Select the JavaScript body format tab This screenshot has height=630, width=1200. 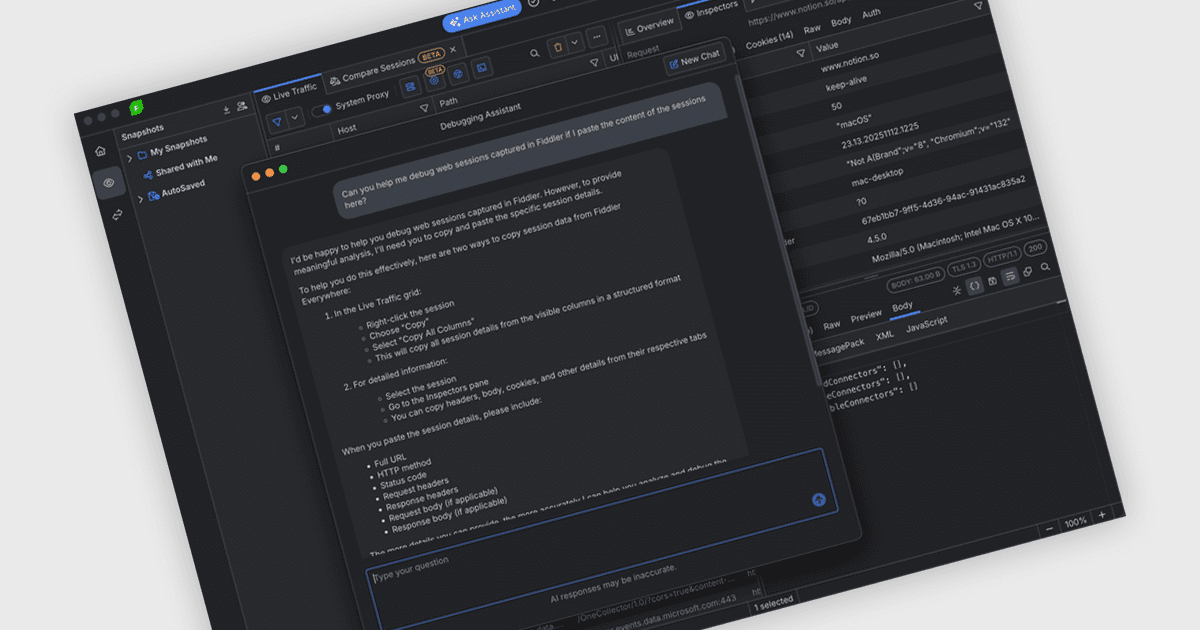click(926, 325)
